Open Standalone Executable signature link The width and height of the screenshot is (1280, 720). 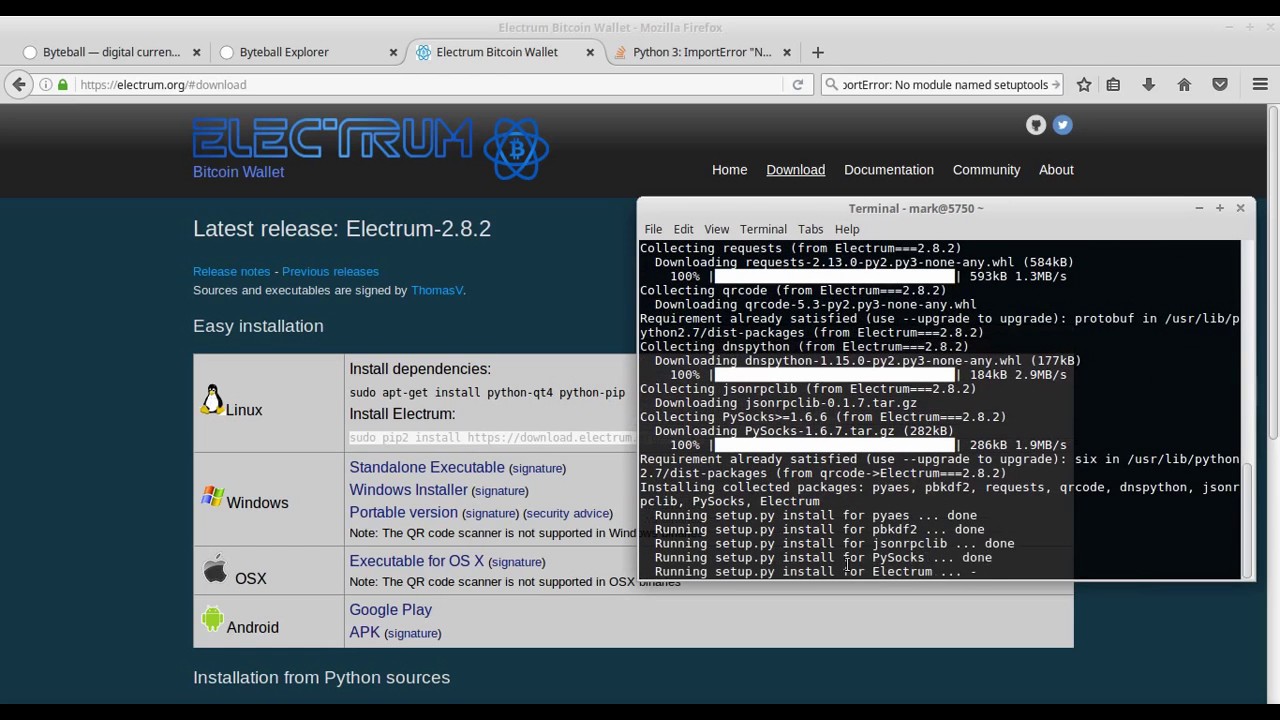[x=537, y=468]
